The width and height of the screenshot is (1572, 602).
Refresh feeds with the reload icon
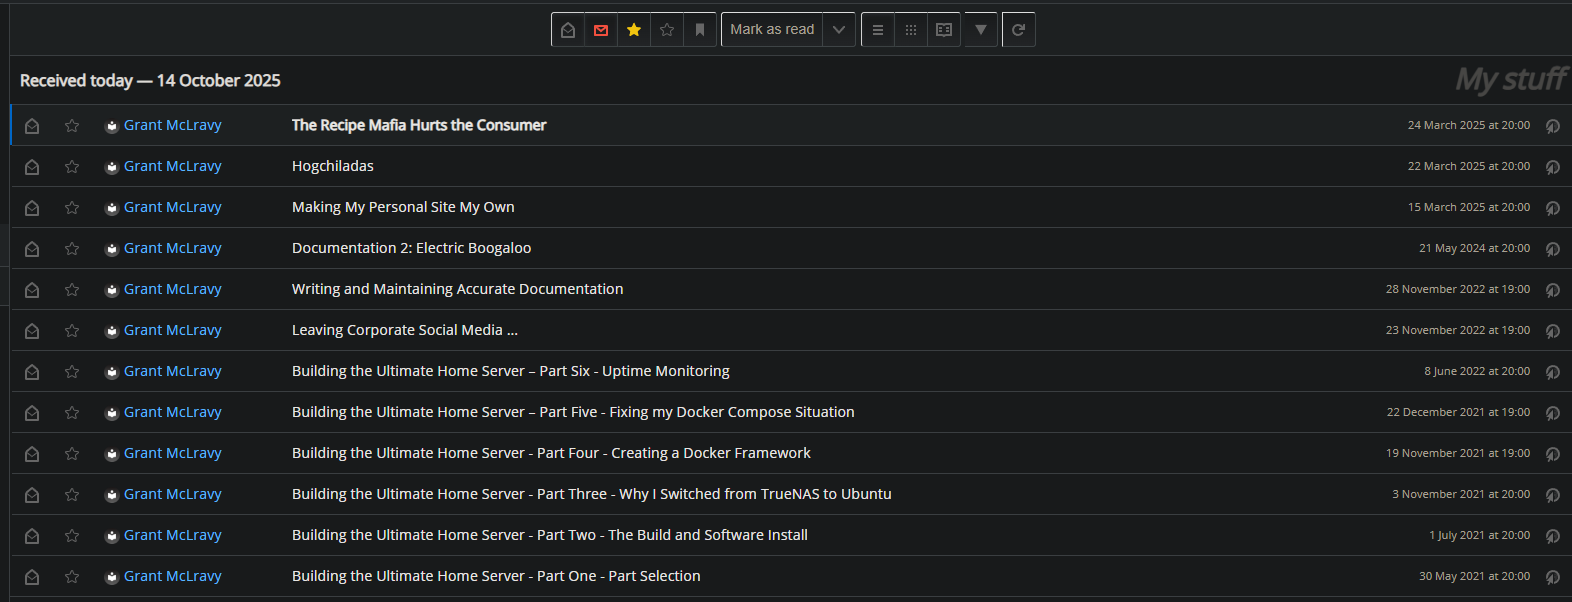[1018, 30]
